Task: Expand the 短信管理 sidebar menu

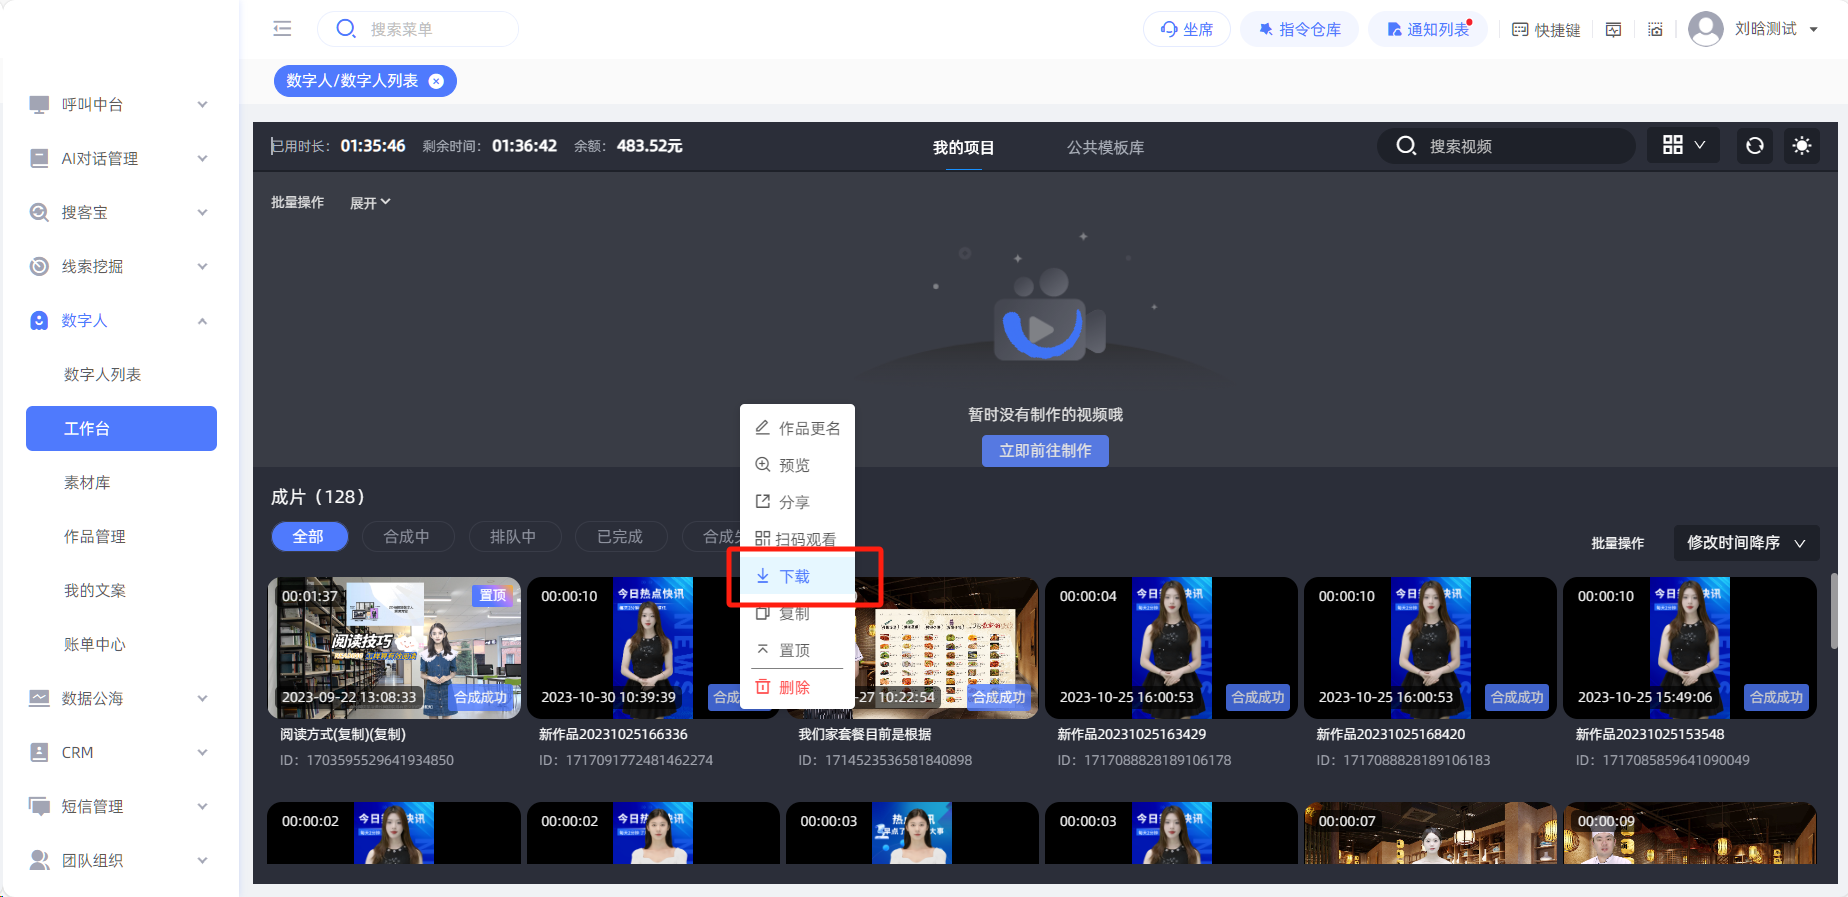Action: (121, 806)
